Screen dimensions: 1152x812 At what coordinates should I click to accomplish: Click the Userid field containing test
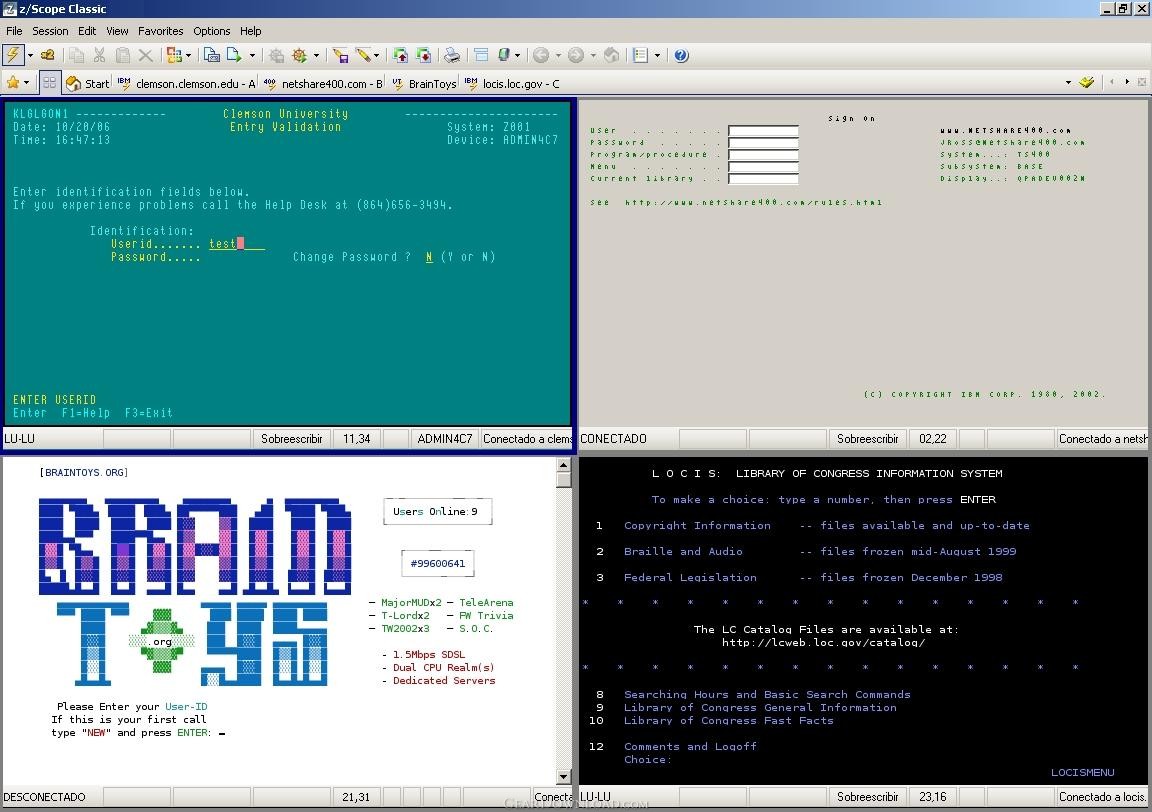click(x=237, y=244)
